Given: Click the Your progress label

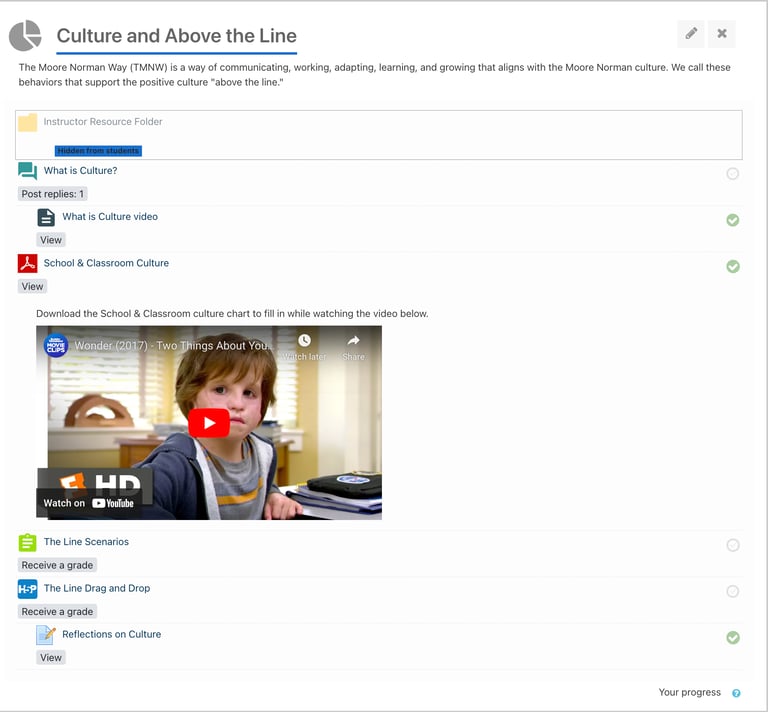Looking at the screenshot, I should tap(690, 692).
